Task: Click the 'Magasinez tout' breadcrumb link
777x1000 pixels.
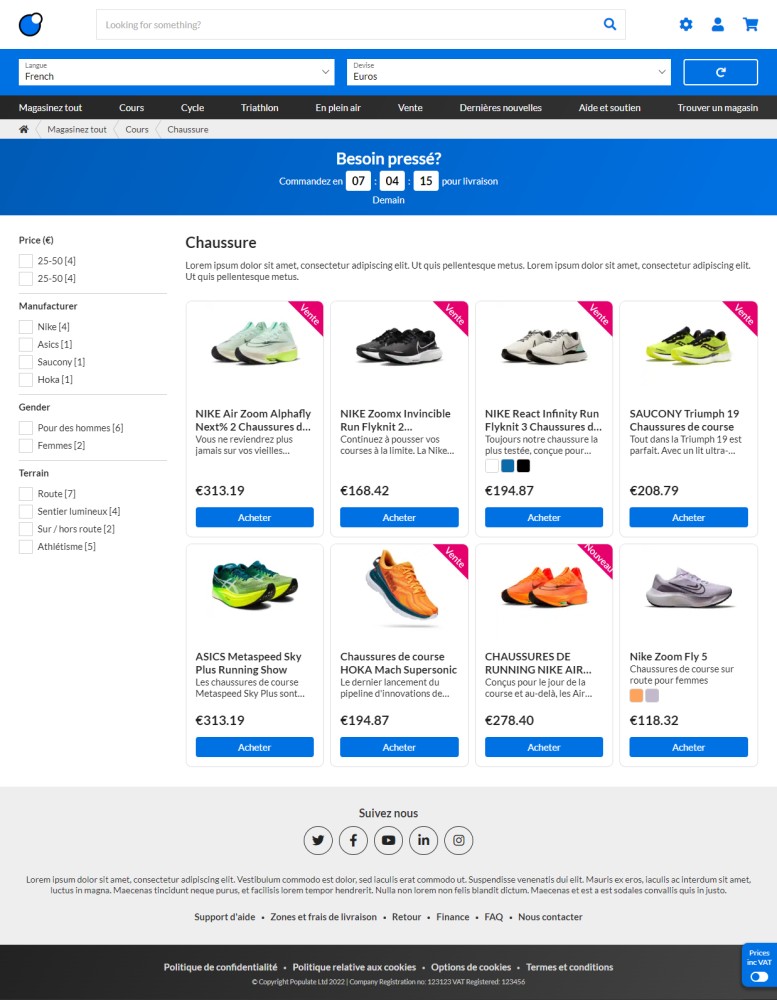Action: pyautogui.click(x=77, y=129)
